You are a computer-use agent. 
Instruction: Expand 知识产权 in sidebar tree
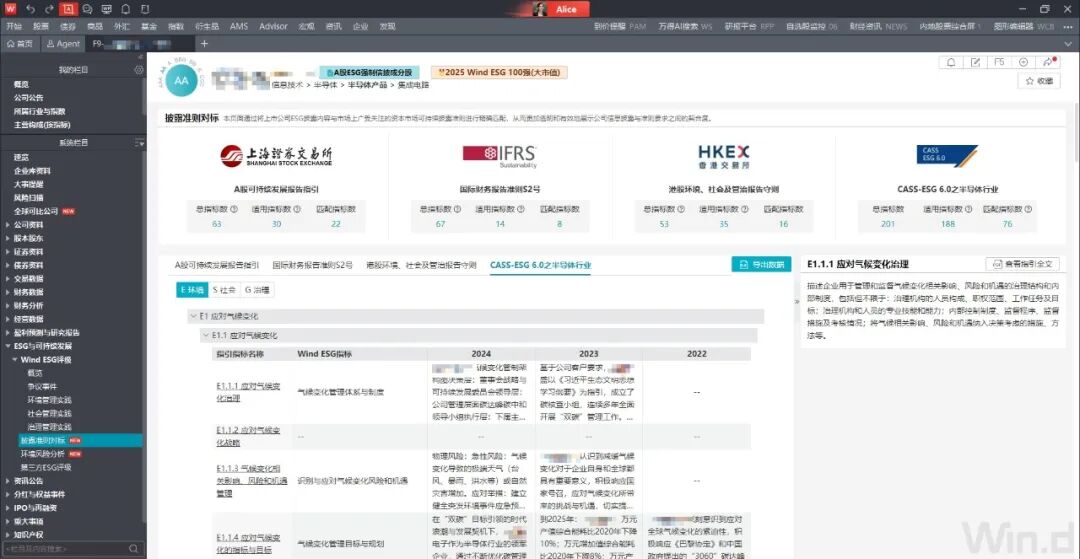8,535
